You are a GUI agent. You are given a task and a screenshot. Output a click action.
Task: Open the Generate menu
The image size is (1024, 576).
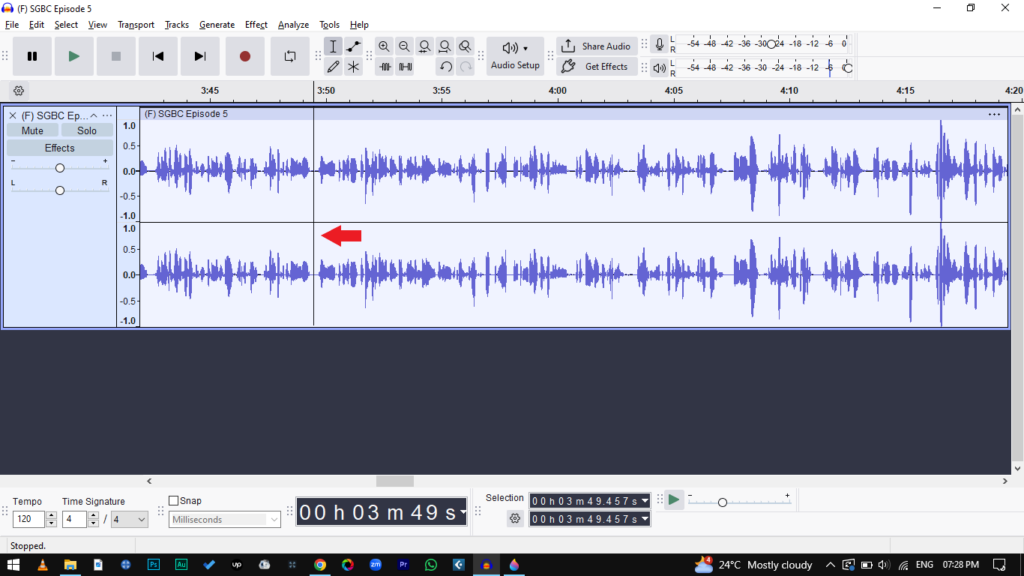pos(217,25)
